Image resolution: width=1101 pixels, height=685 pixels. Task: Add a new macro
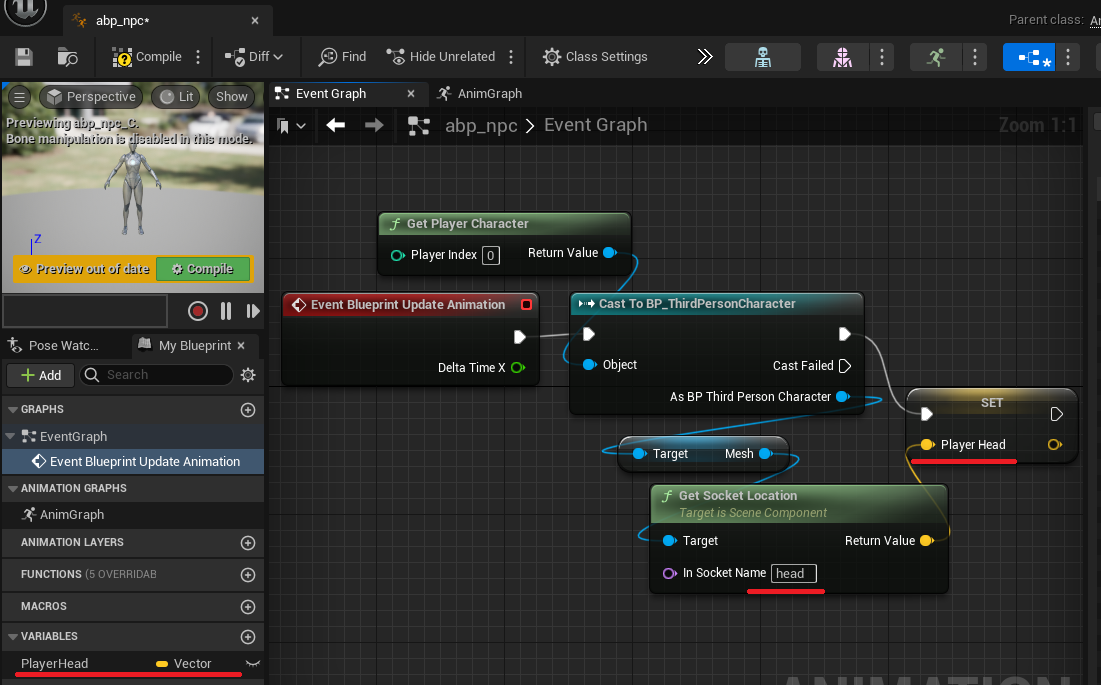click(248, 606)
